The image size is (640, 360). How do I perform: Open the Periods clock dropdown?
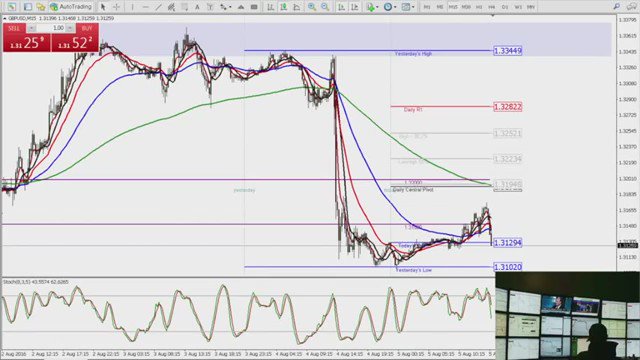(389, 7)
